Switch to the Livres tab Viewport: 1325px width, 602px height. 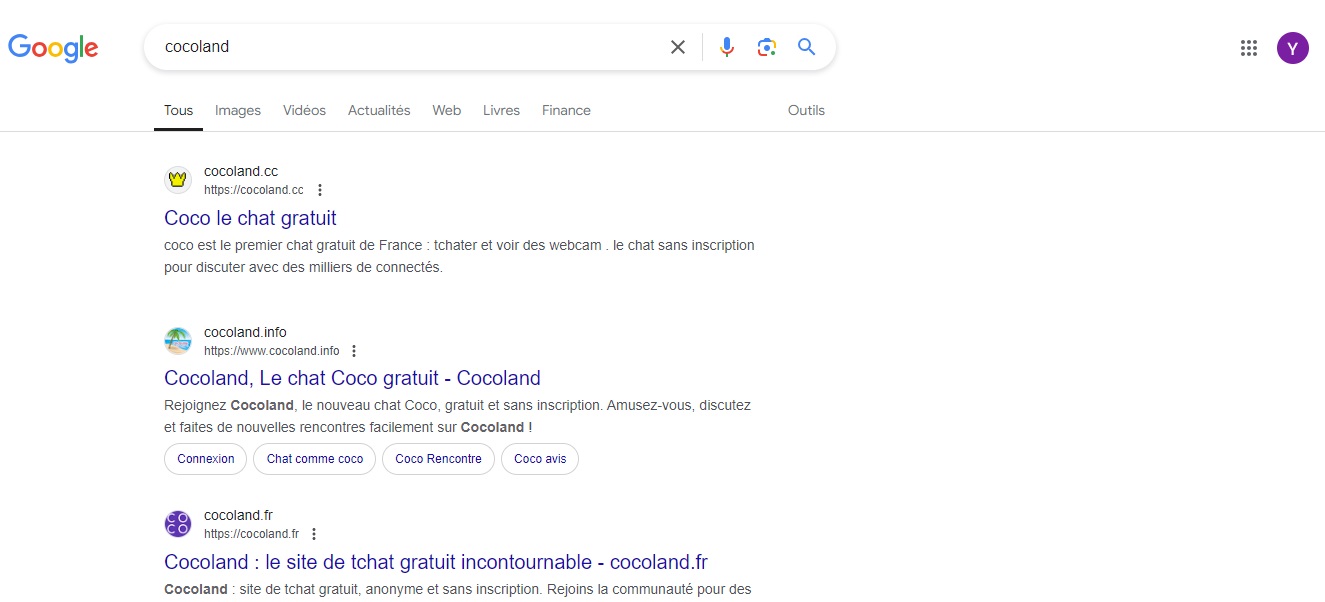point(501,110)
